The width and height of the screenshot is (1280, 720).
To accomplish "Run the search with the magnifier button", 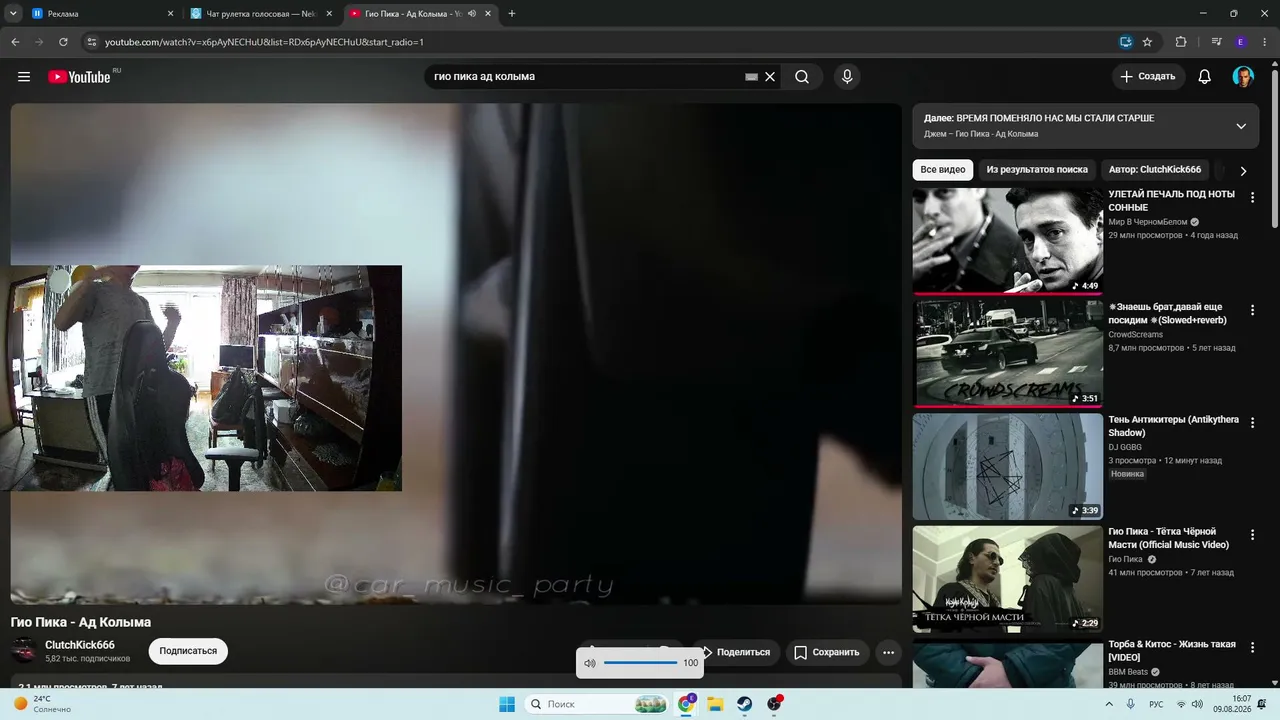I will [x=802, y=77].
